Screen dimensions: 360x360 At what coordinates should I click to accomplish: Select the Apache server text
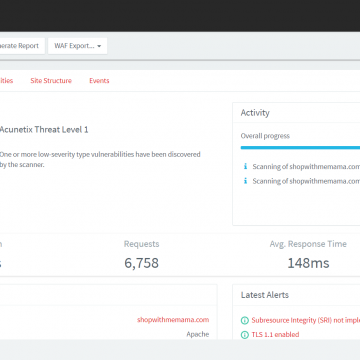[198, 334]
